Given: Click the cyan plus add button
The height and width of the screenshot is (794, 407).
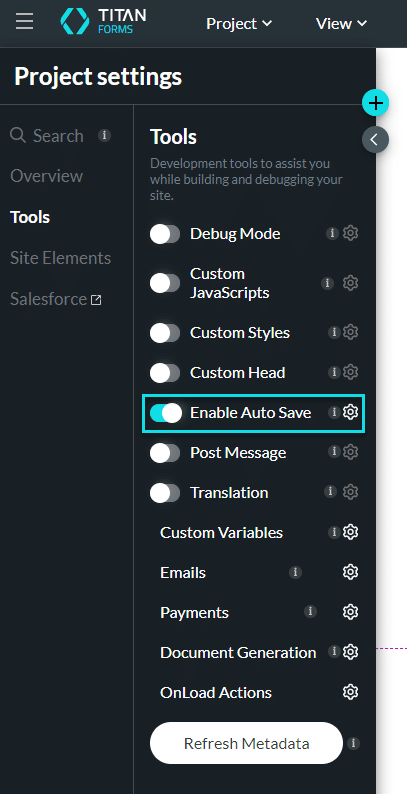Looking at the screenshot, I should 376,103.
